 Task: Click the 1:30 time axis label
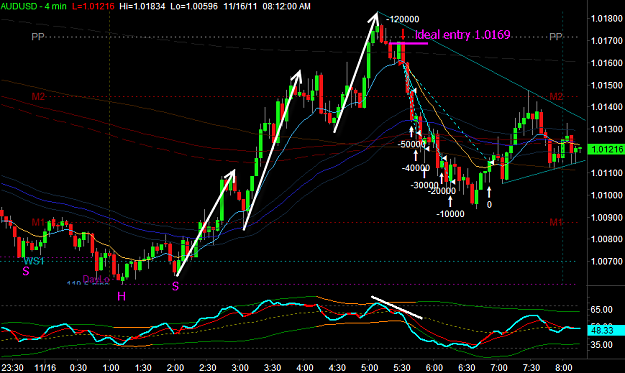143,367
